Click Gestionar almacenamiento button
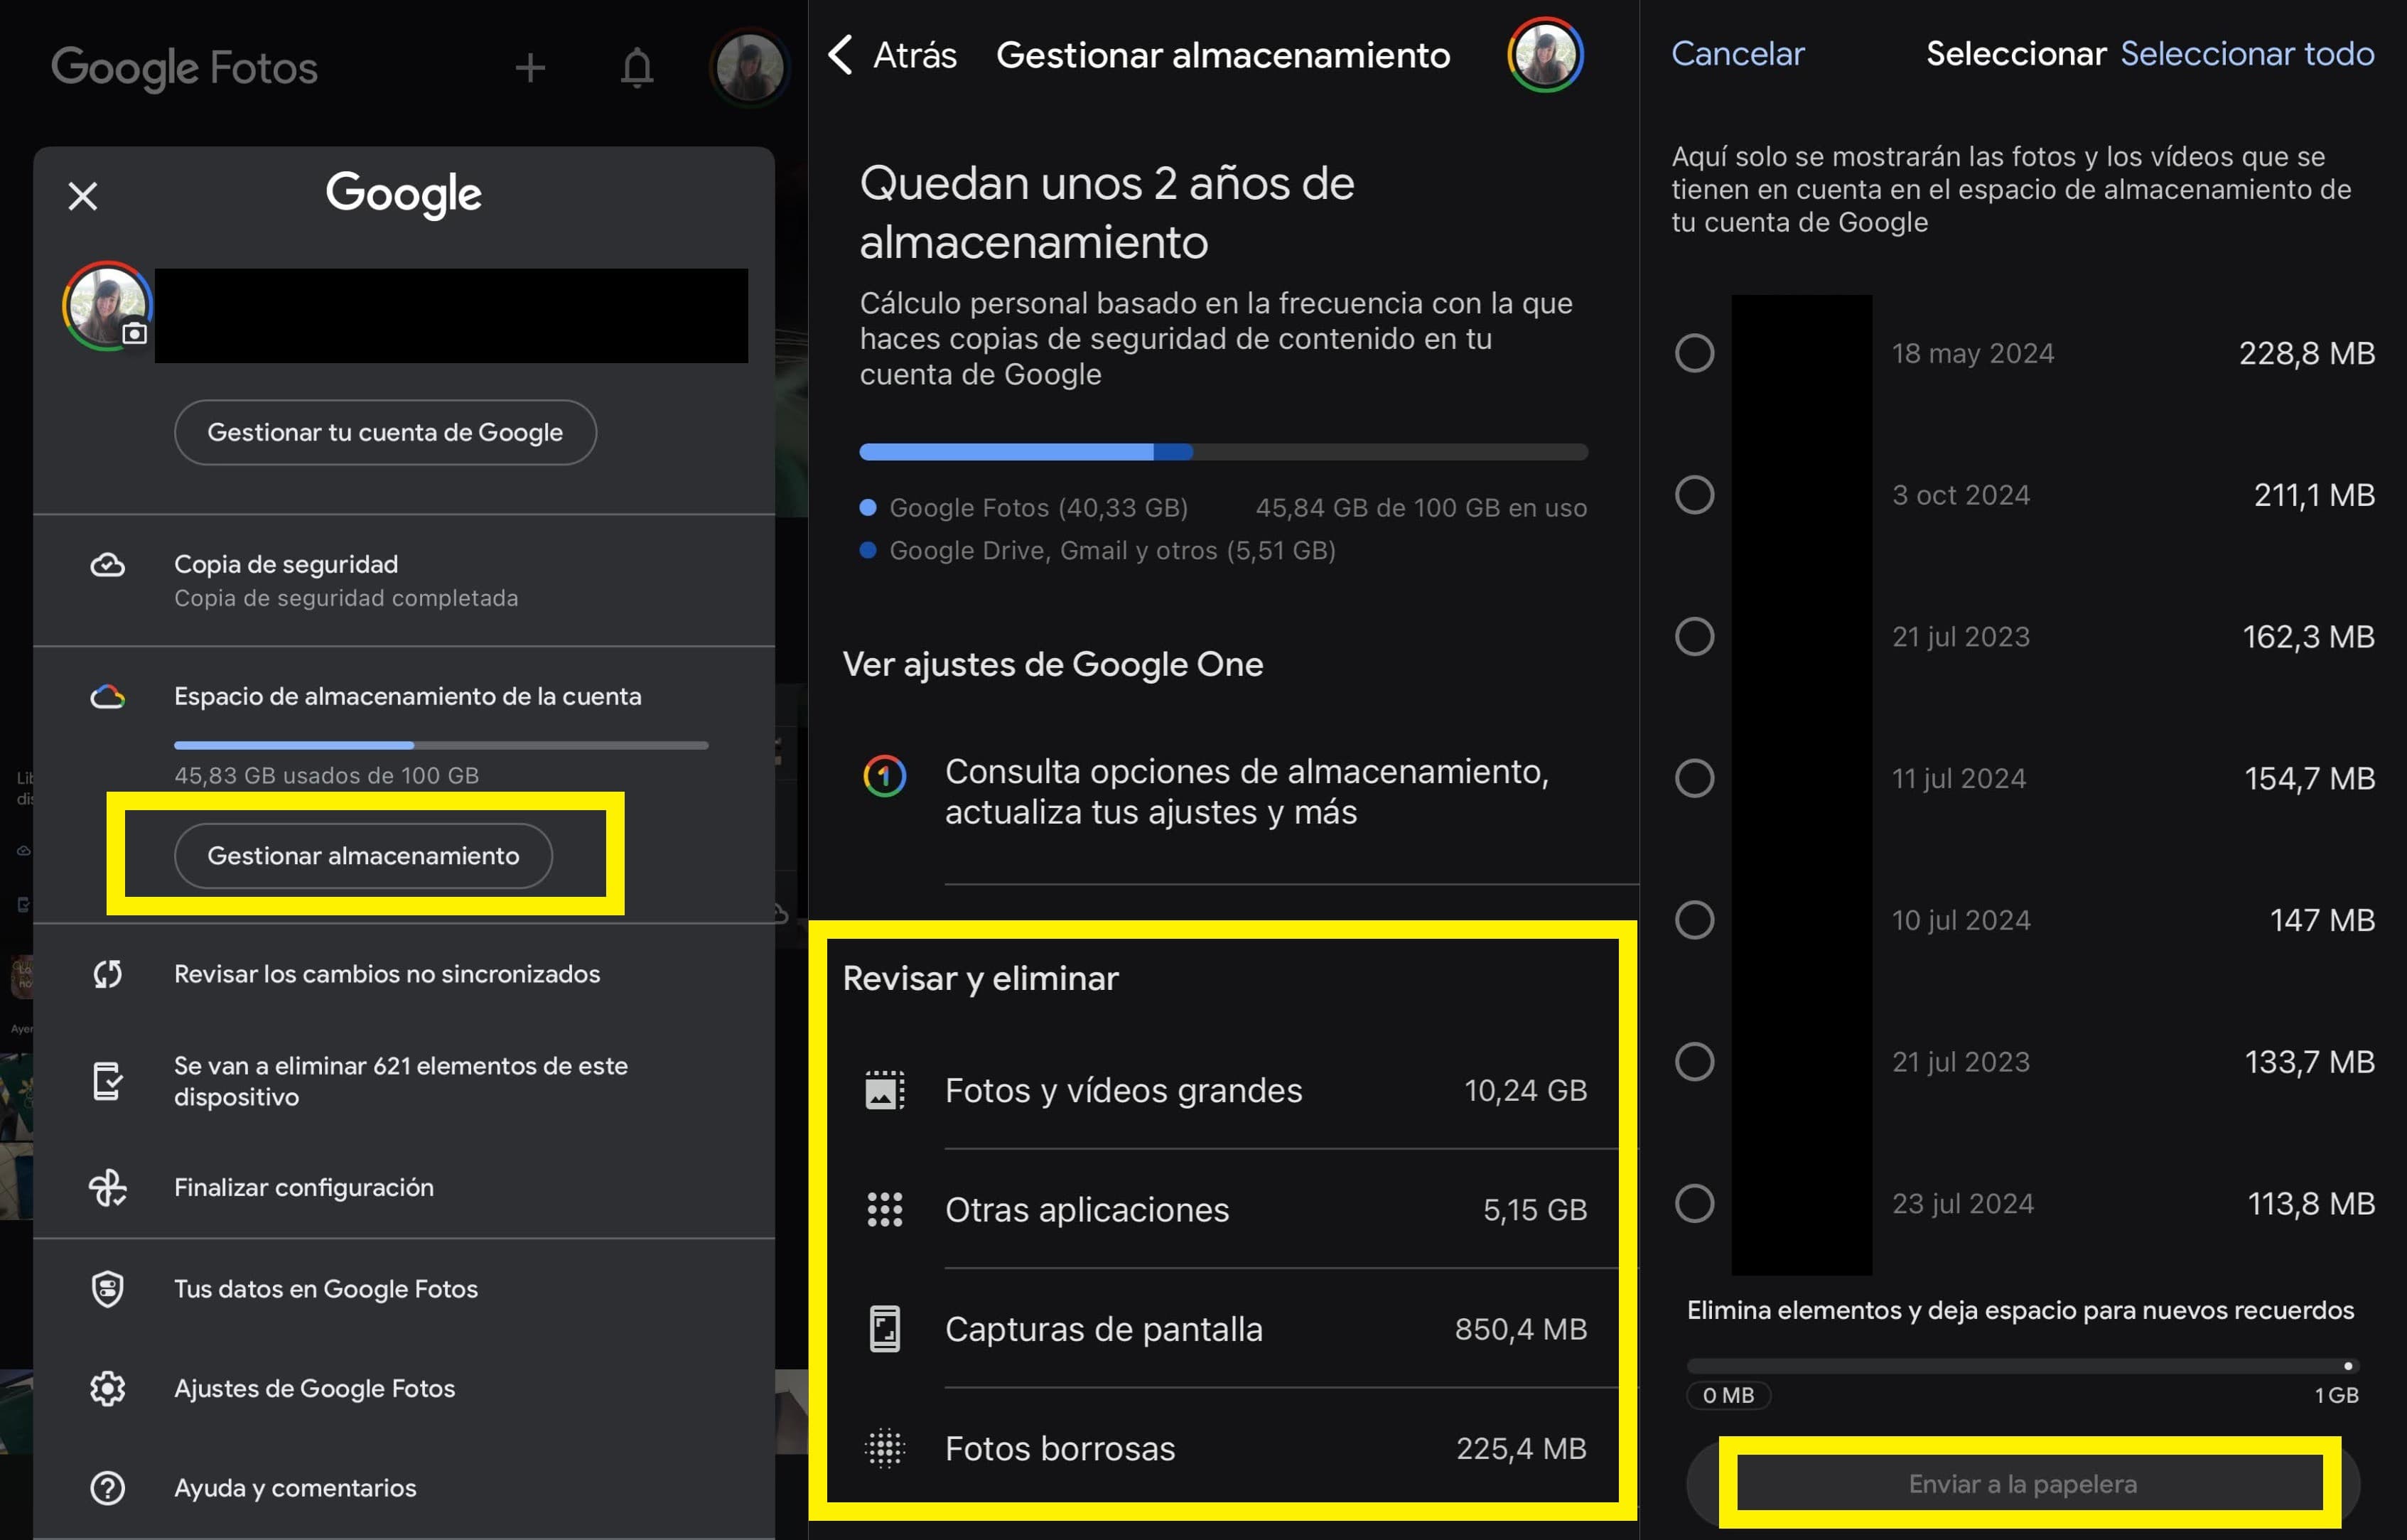This screenshot has height=1540, width=2407. [x=363, y=856]
